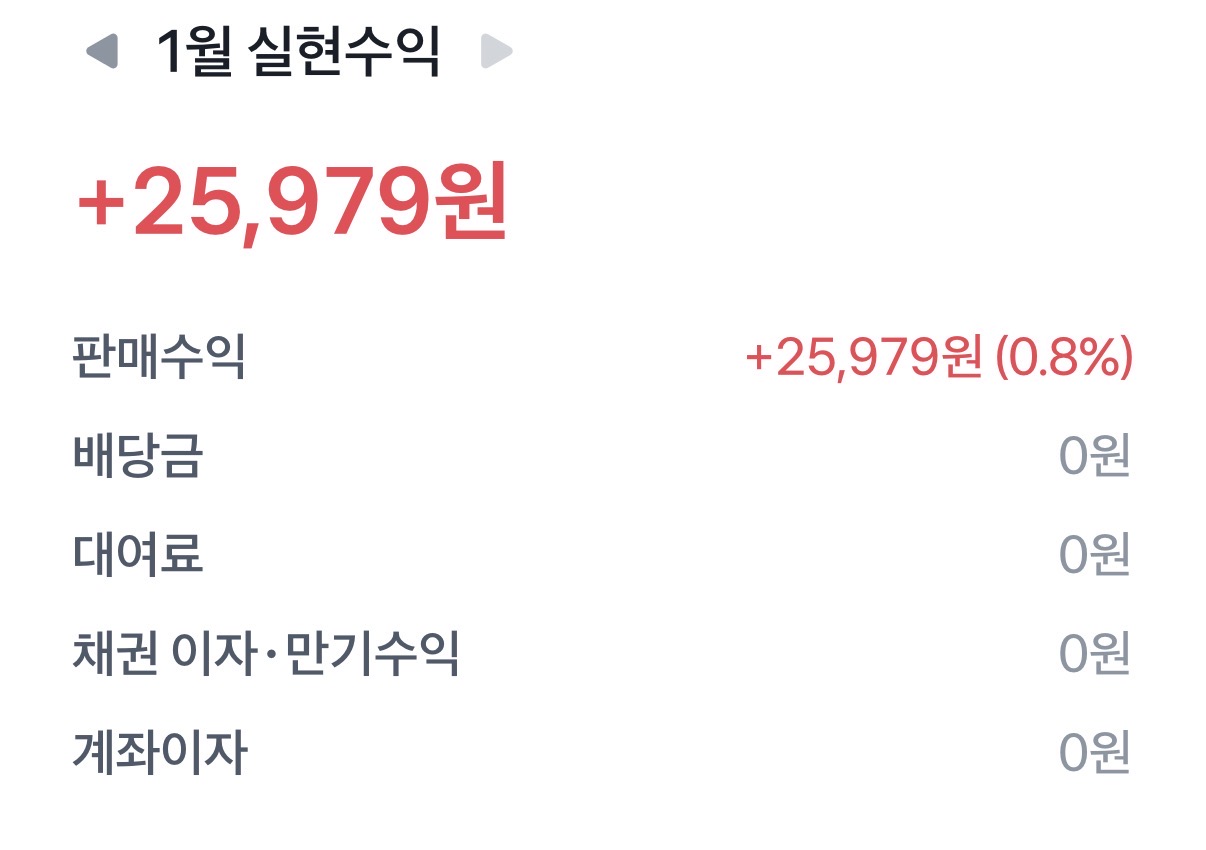
Task: Tap the 0원 value beside 대여료
Action: click(x=1095, y=554)
